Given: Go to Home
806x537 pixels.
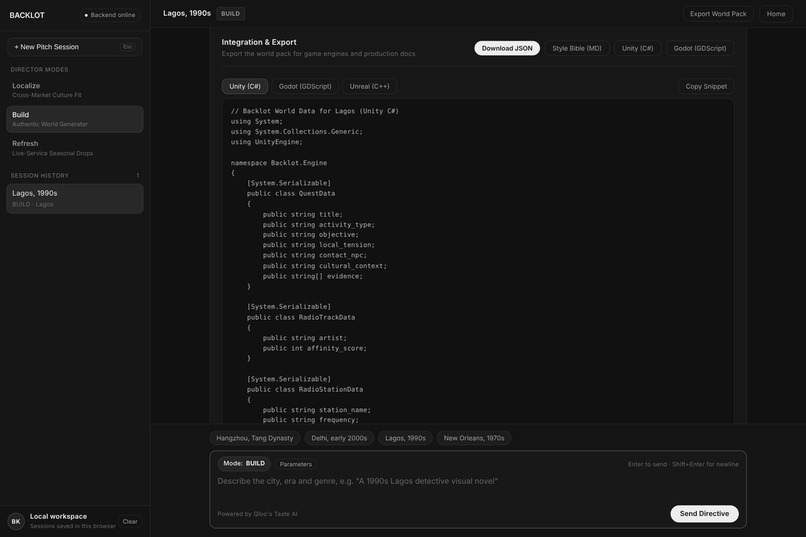Looking at the screenshot, I should [x=776, y=14].
